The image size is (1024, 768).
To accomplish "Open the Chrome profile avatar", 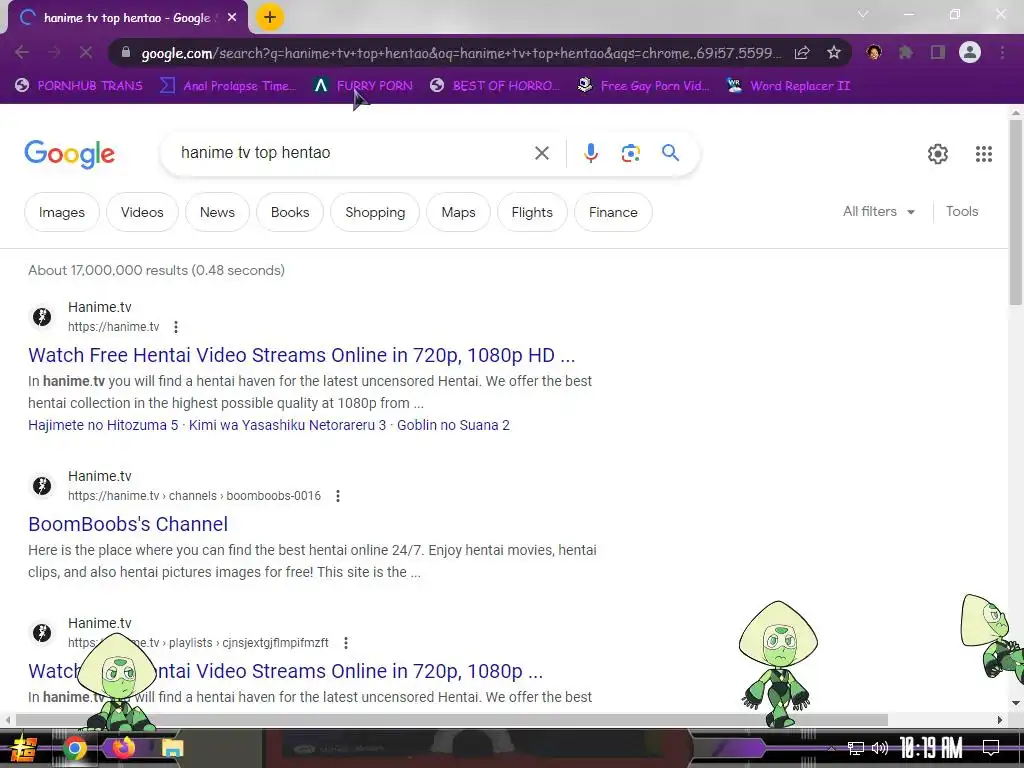I will 970,52.
